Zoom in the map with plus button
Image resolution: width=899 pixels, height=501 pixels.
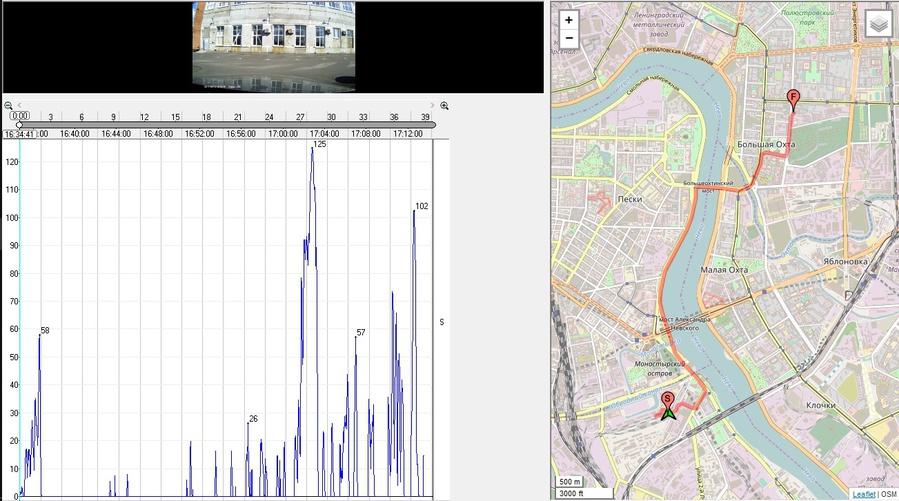(x=568, y=20)
